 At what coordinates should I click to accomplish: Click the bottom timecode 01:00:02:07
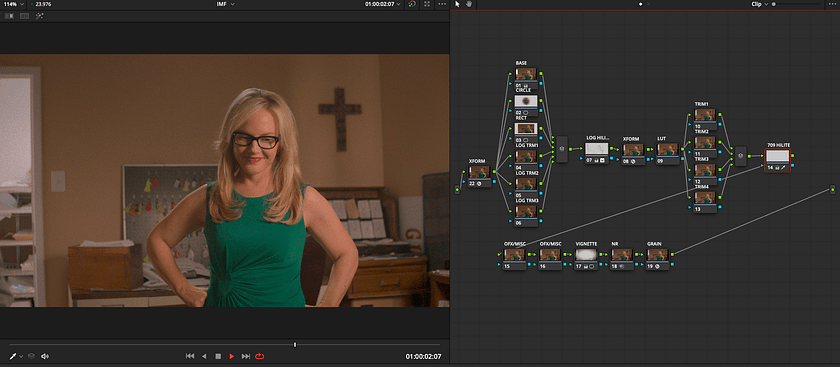pyautogui.click(x=423, y=356)
